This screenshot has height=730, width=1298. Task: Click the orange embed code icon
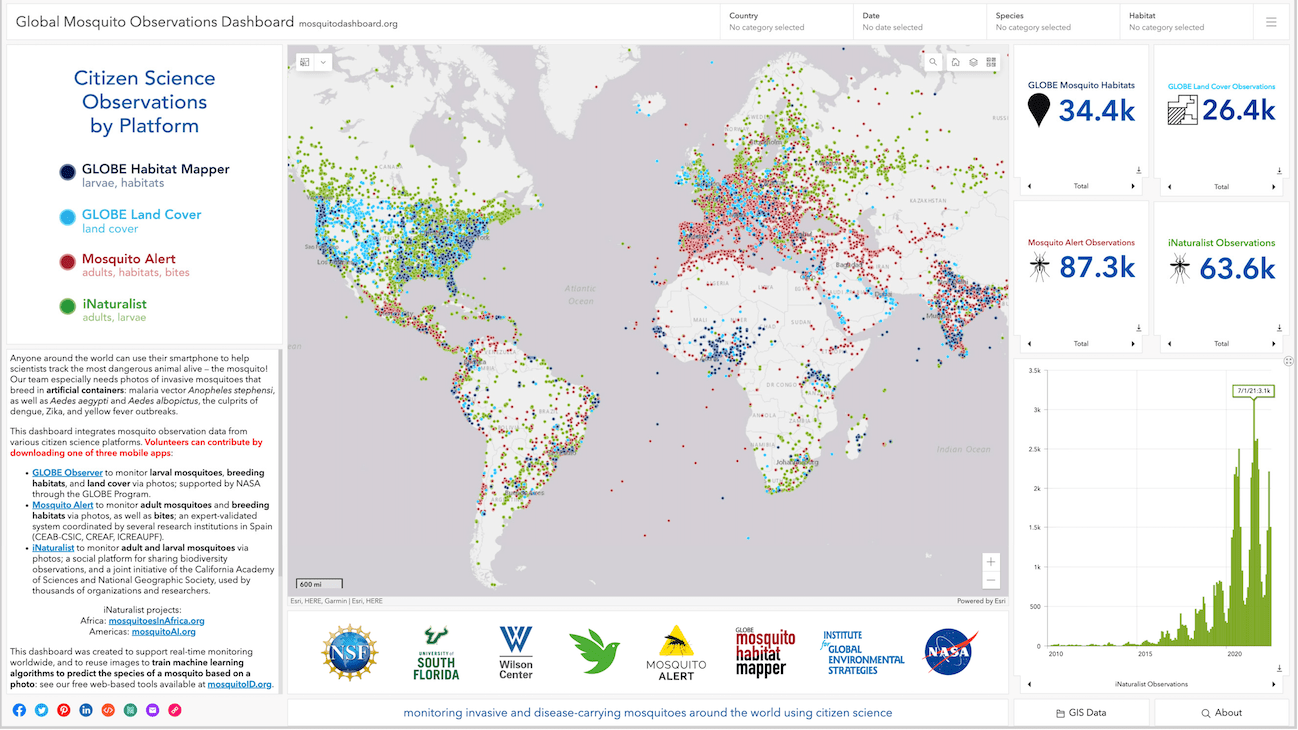tap(108, 710)
